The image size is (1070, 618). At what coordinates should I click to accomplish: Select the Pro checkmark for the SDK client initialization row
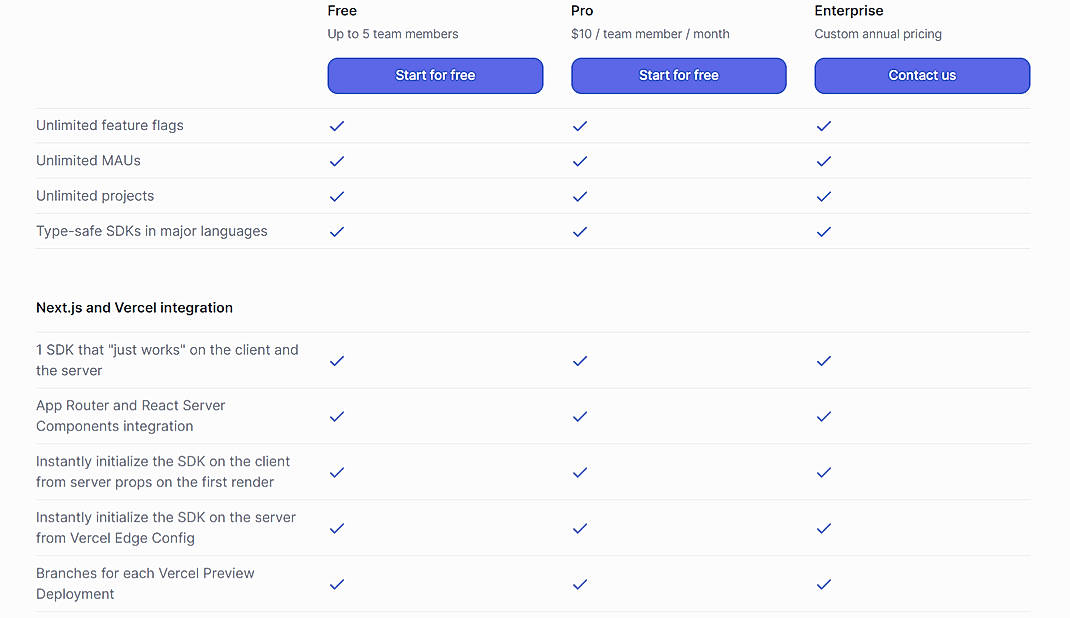580,473
